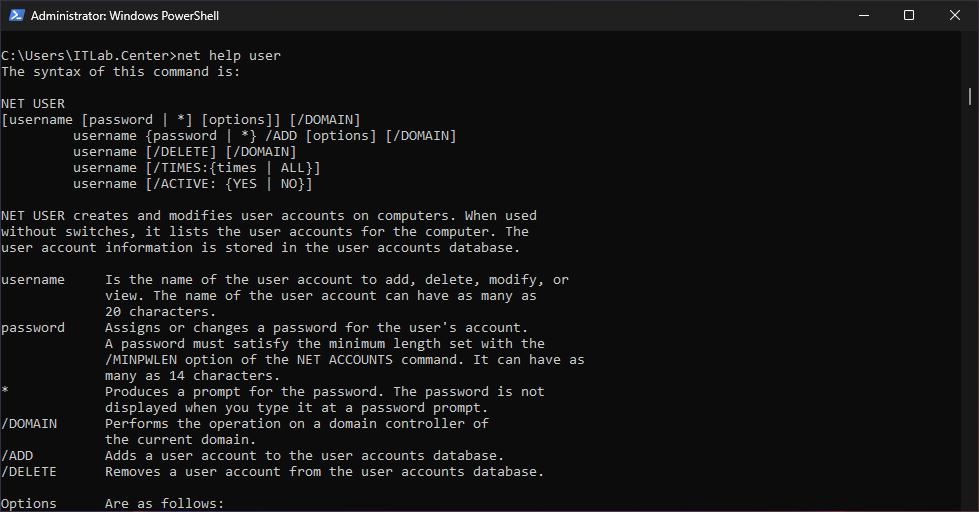979x512 pixels.
Task: Maximize the PowerShell window
Action: (909, 15)
